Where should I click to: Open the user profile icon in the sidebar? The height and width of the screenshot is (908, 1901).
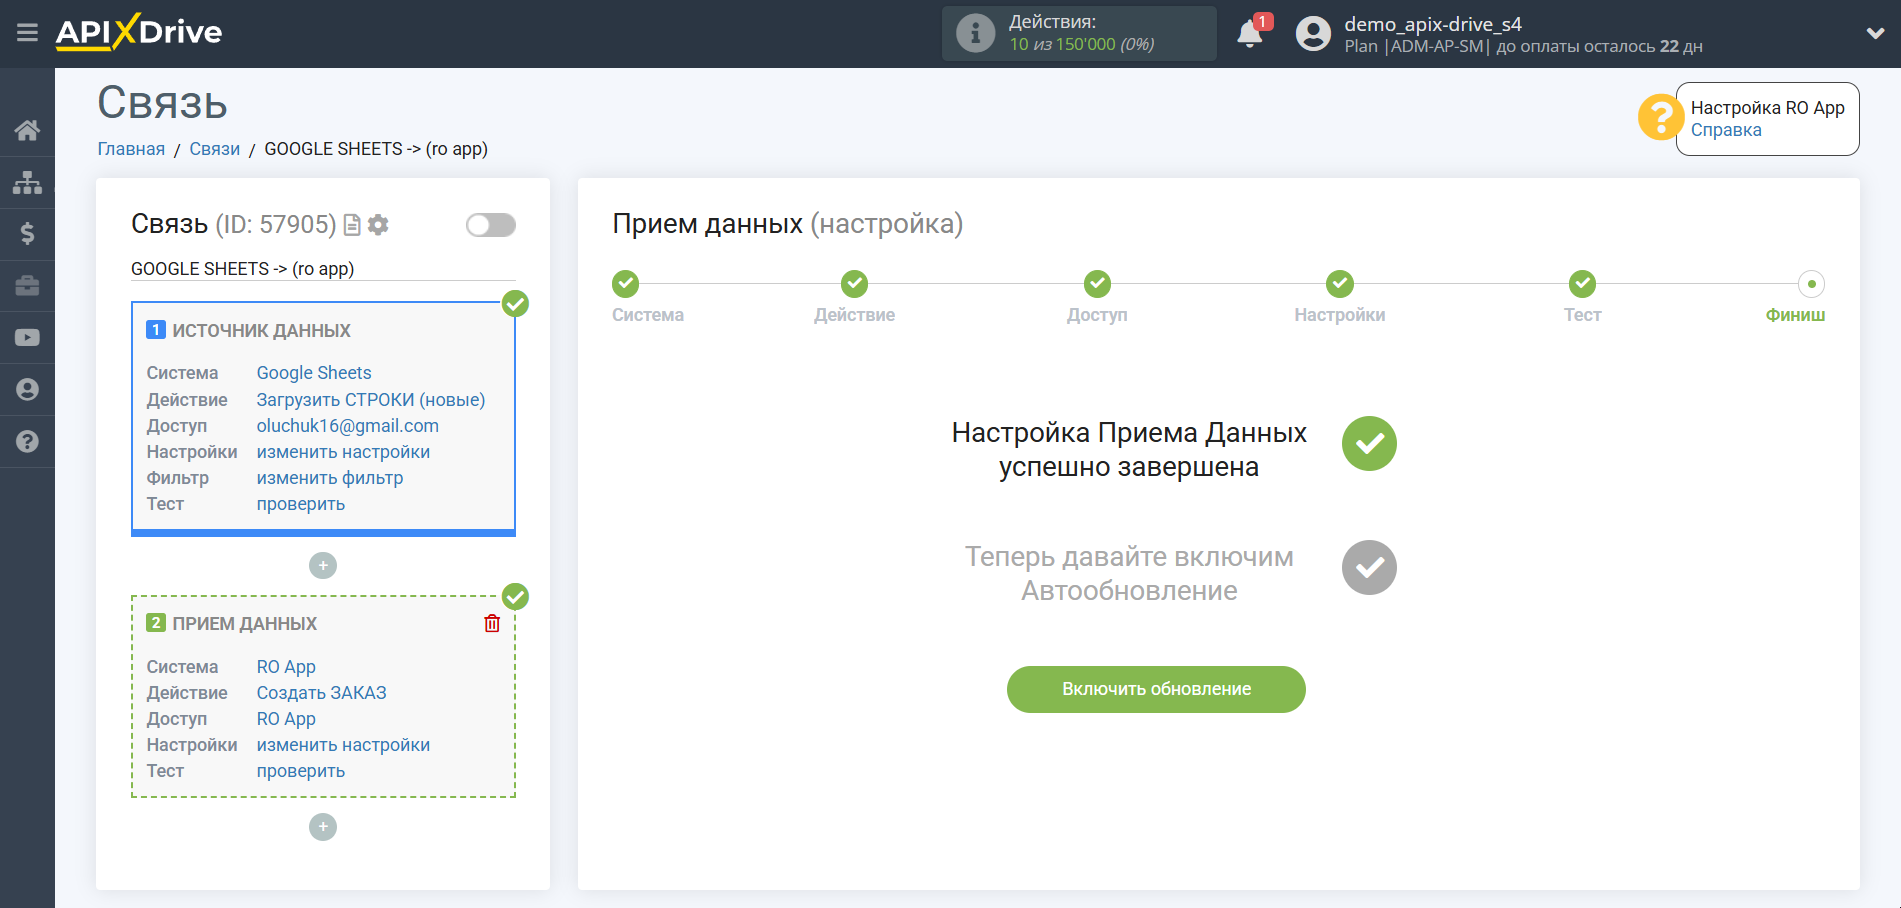point(27,389)
